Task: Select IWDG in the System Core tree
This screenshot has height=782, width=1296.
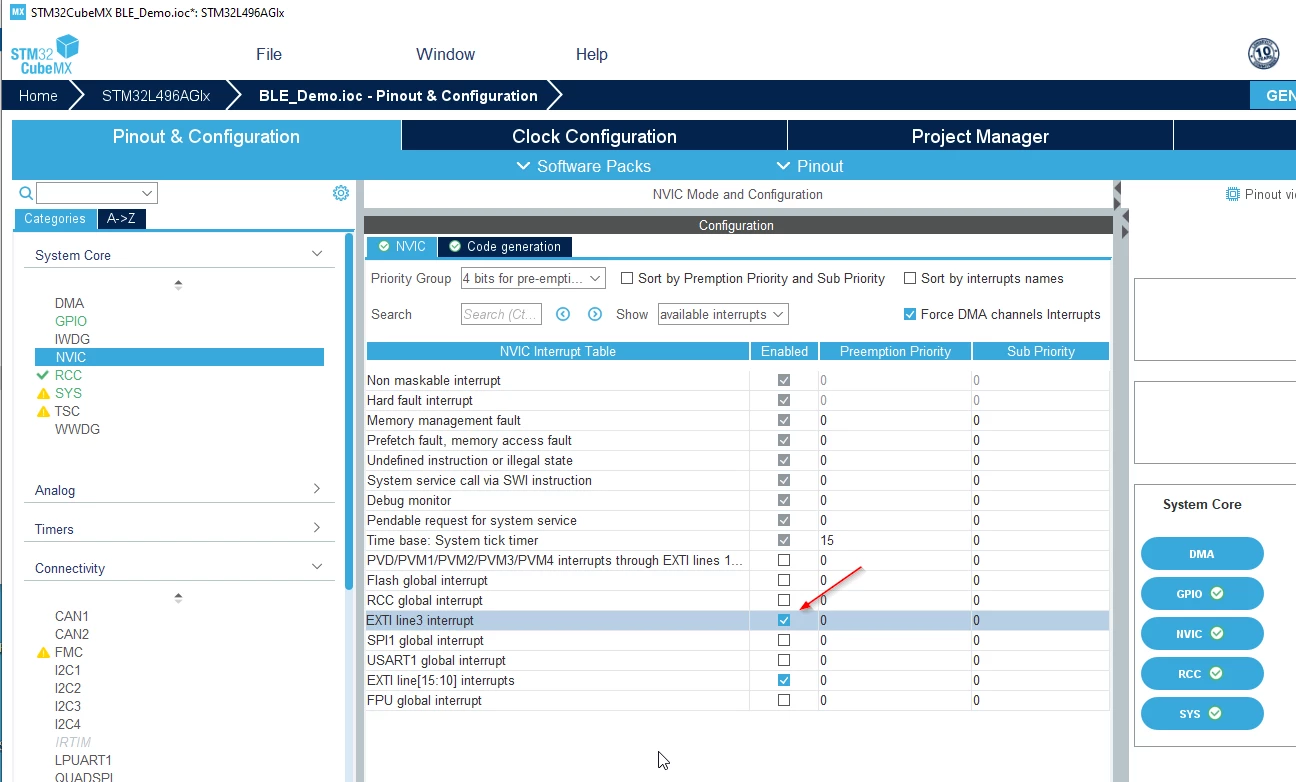Action: pos(72,339)
